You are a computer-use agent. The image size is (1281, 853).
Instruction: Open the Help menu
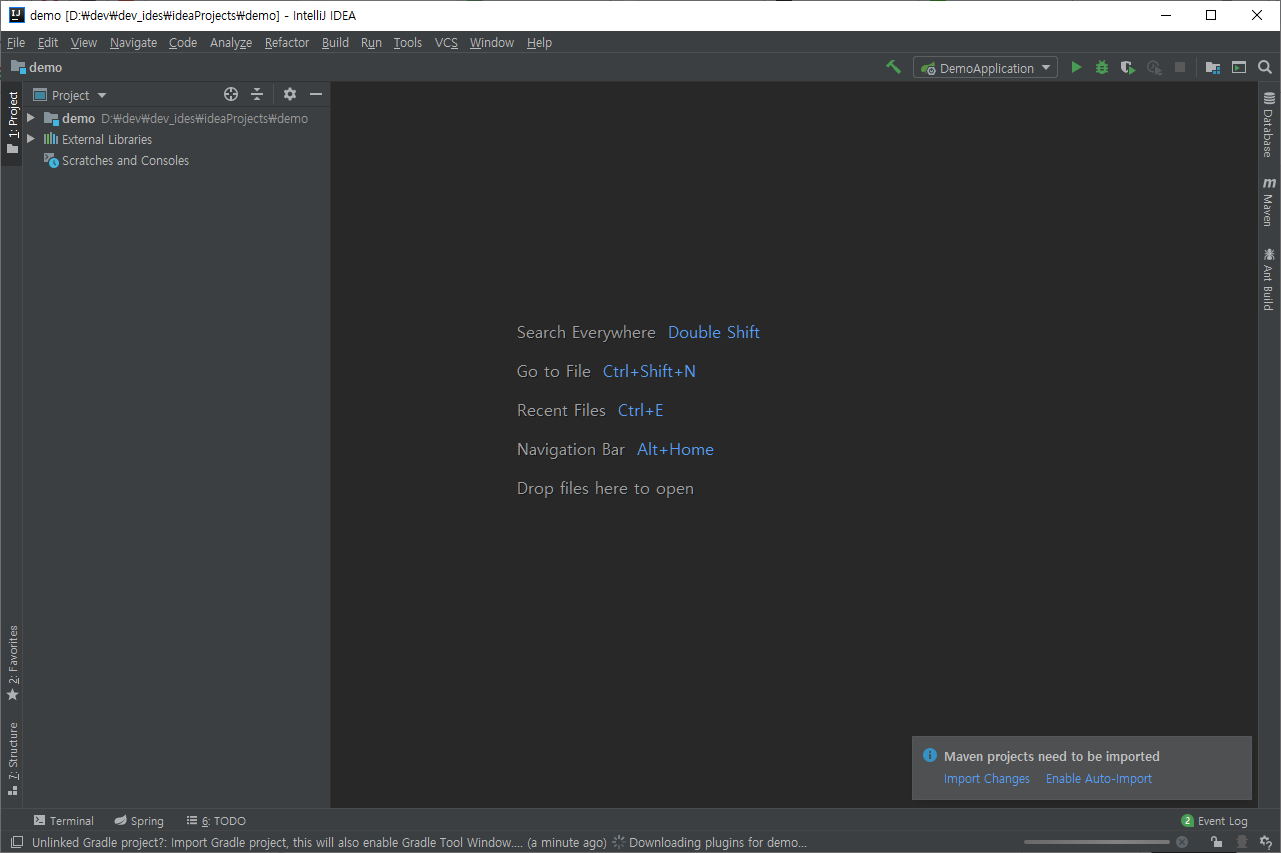coord(539,42)
